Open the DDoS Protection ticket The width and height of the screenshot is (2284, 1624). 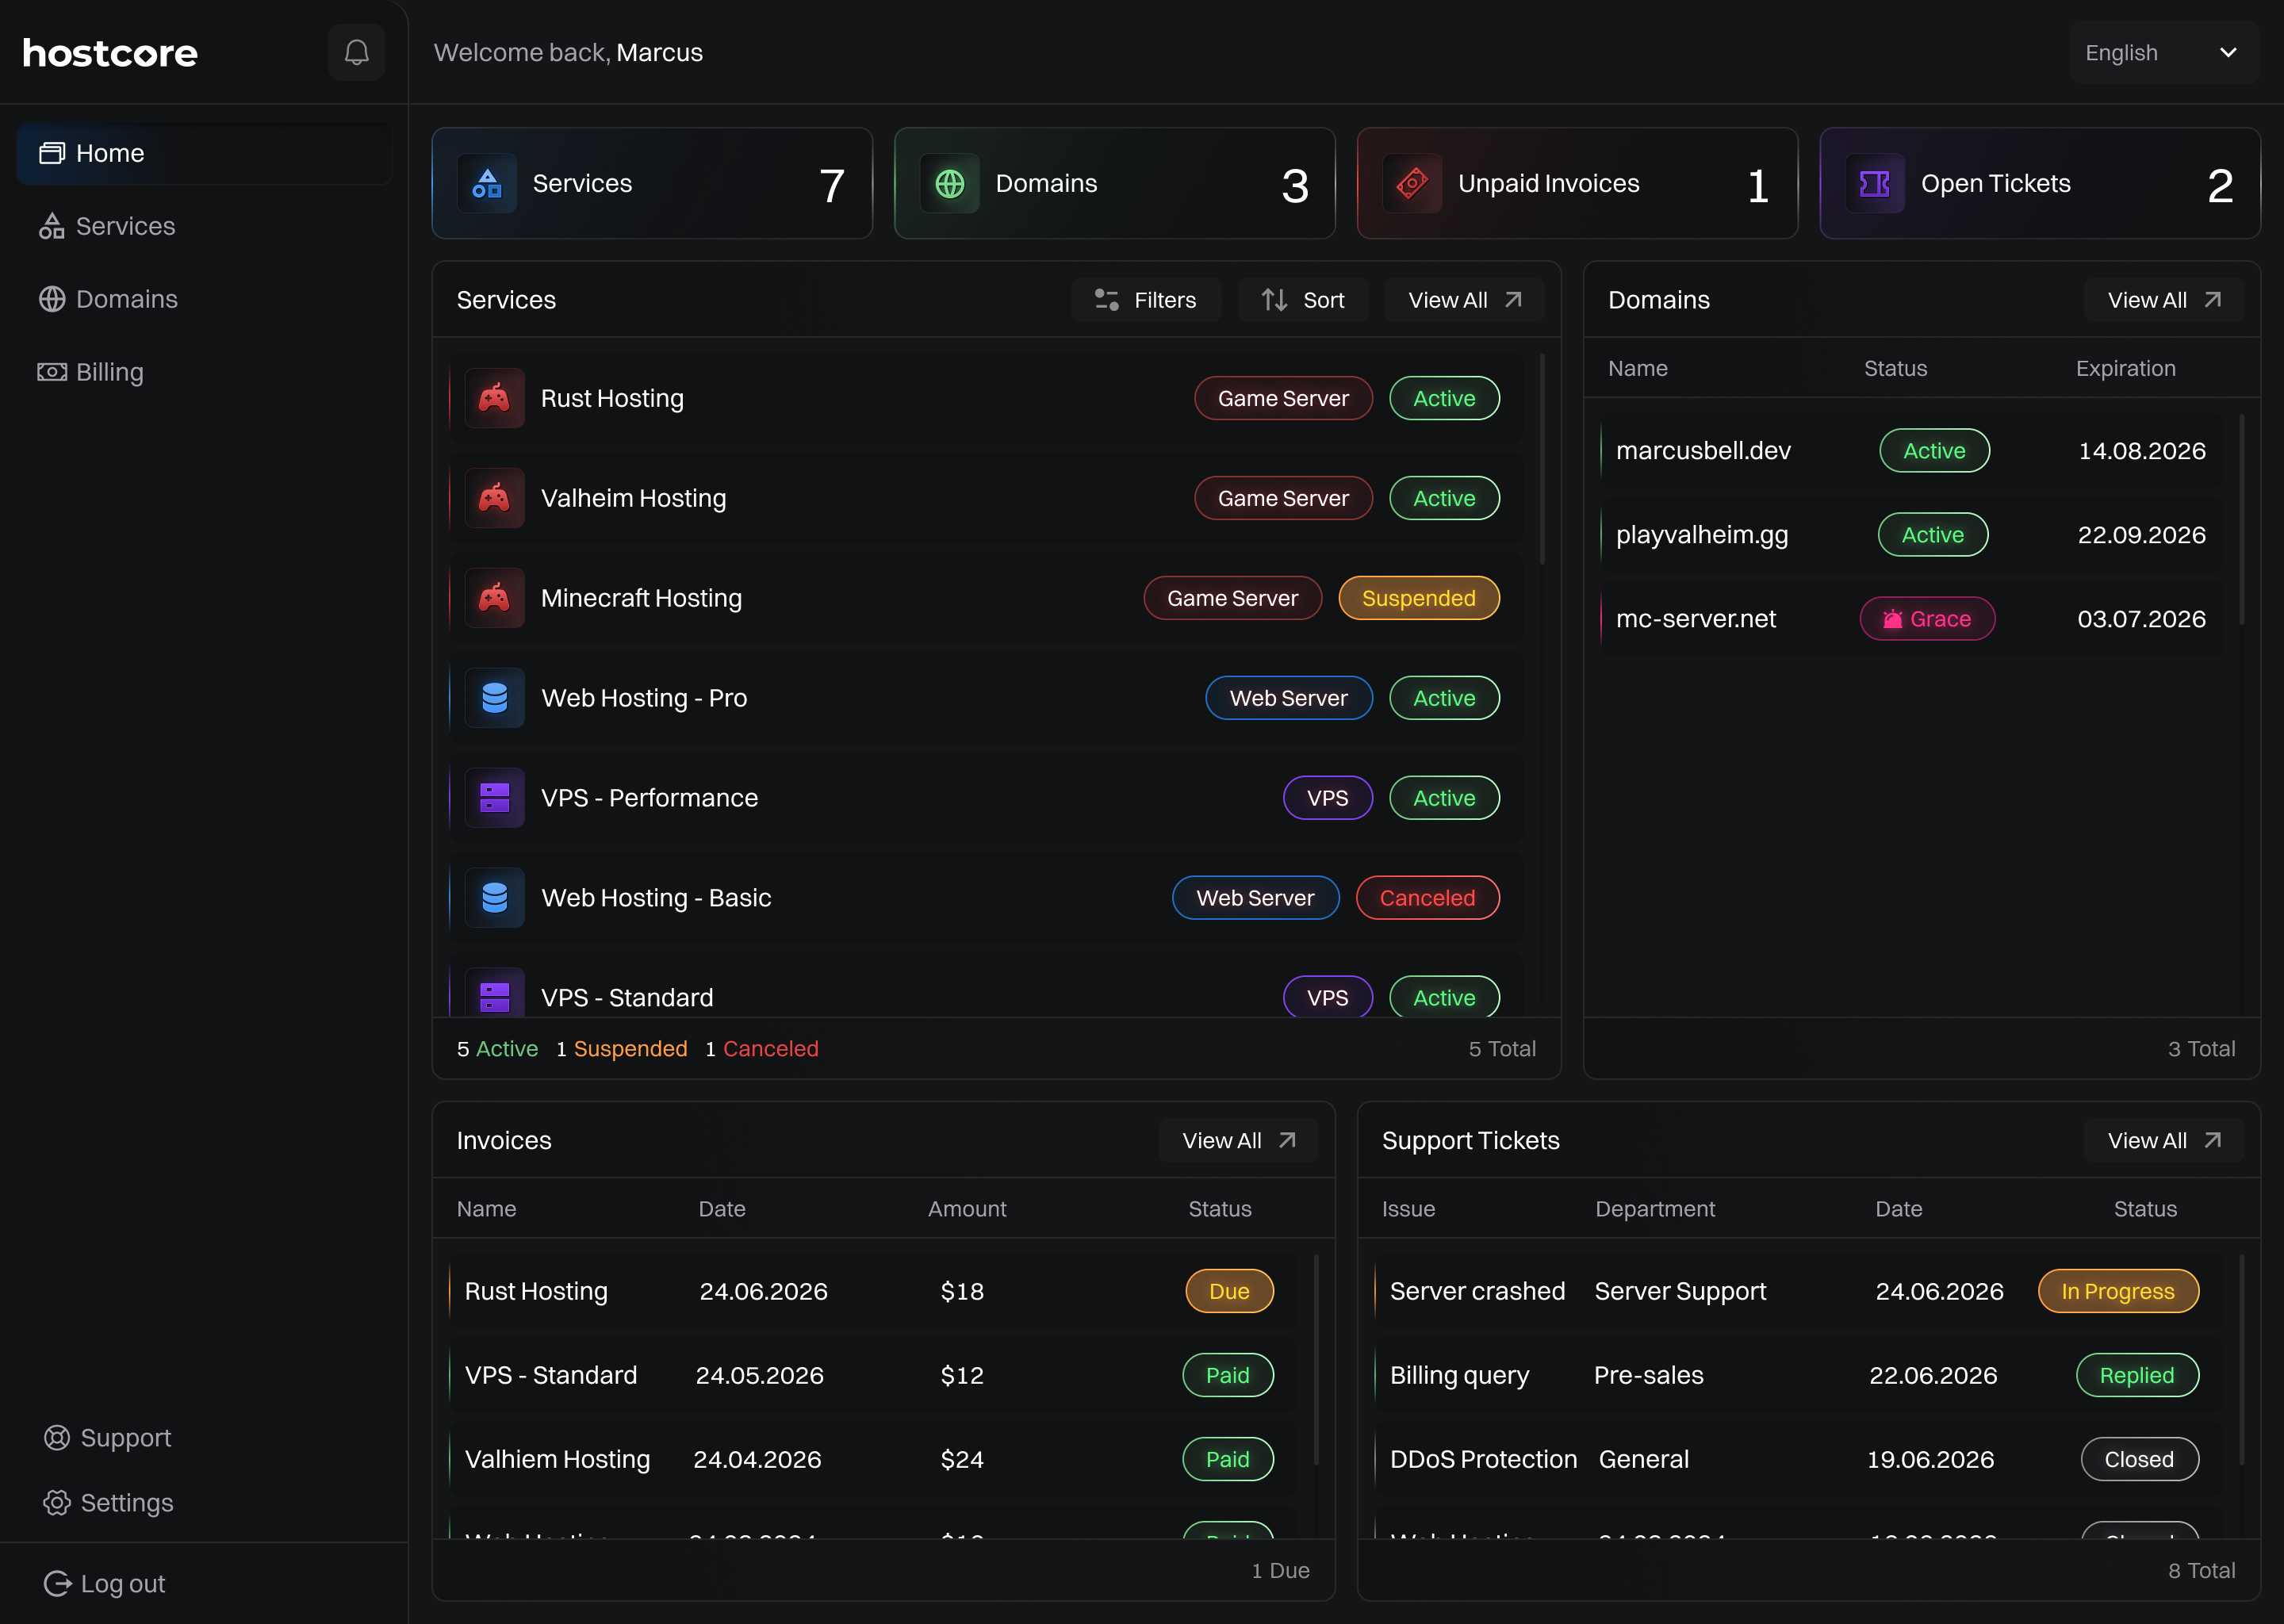click(x=1797, y=1459)
